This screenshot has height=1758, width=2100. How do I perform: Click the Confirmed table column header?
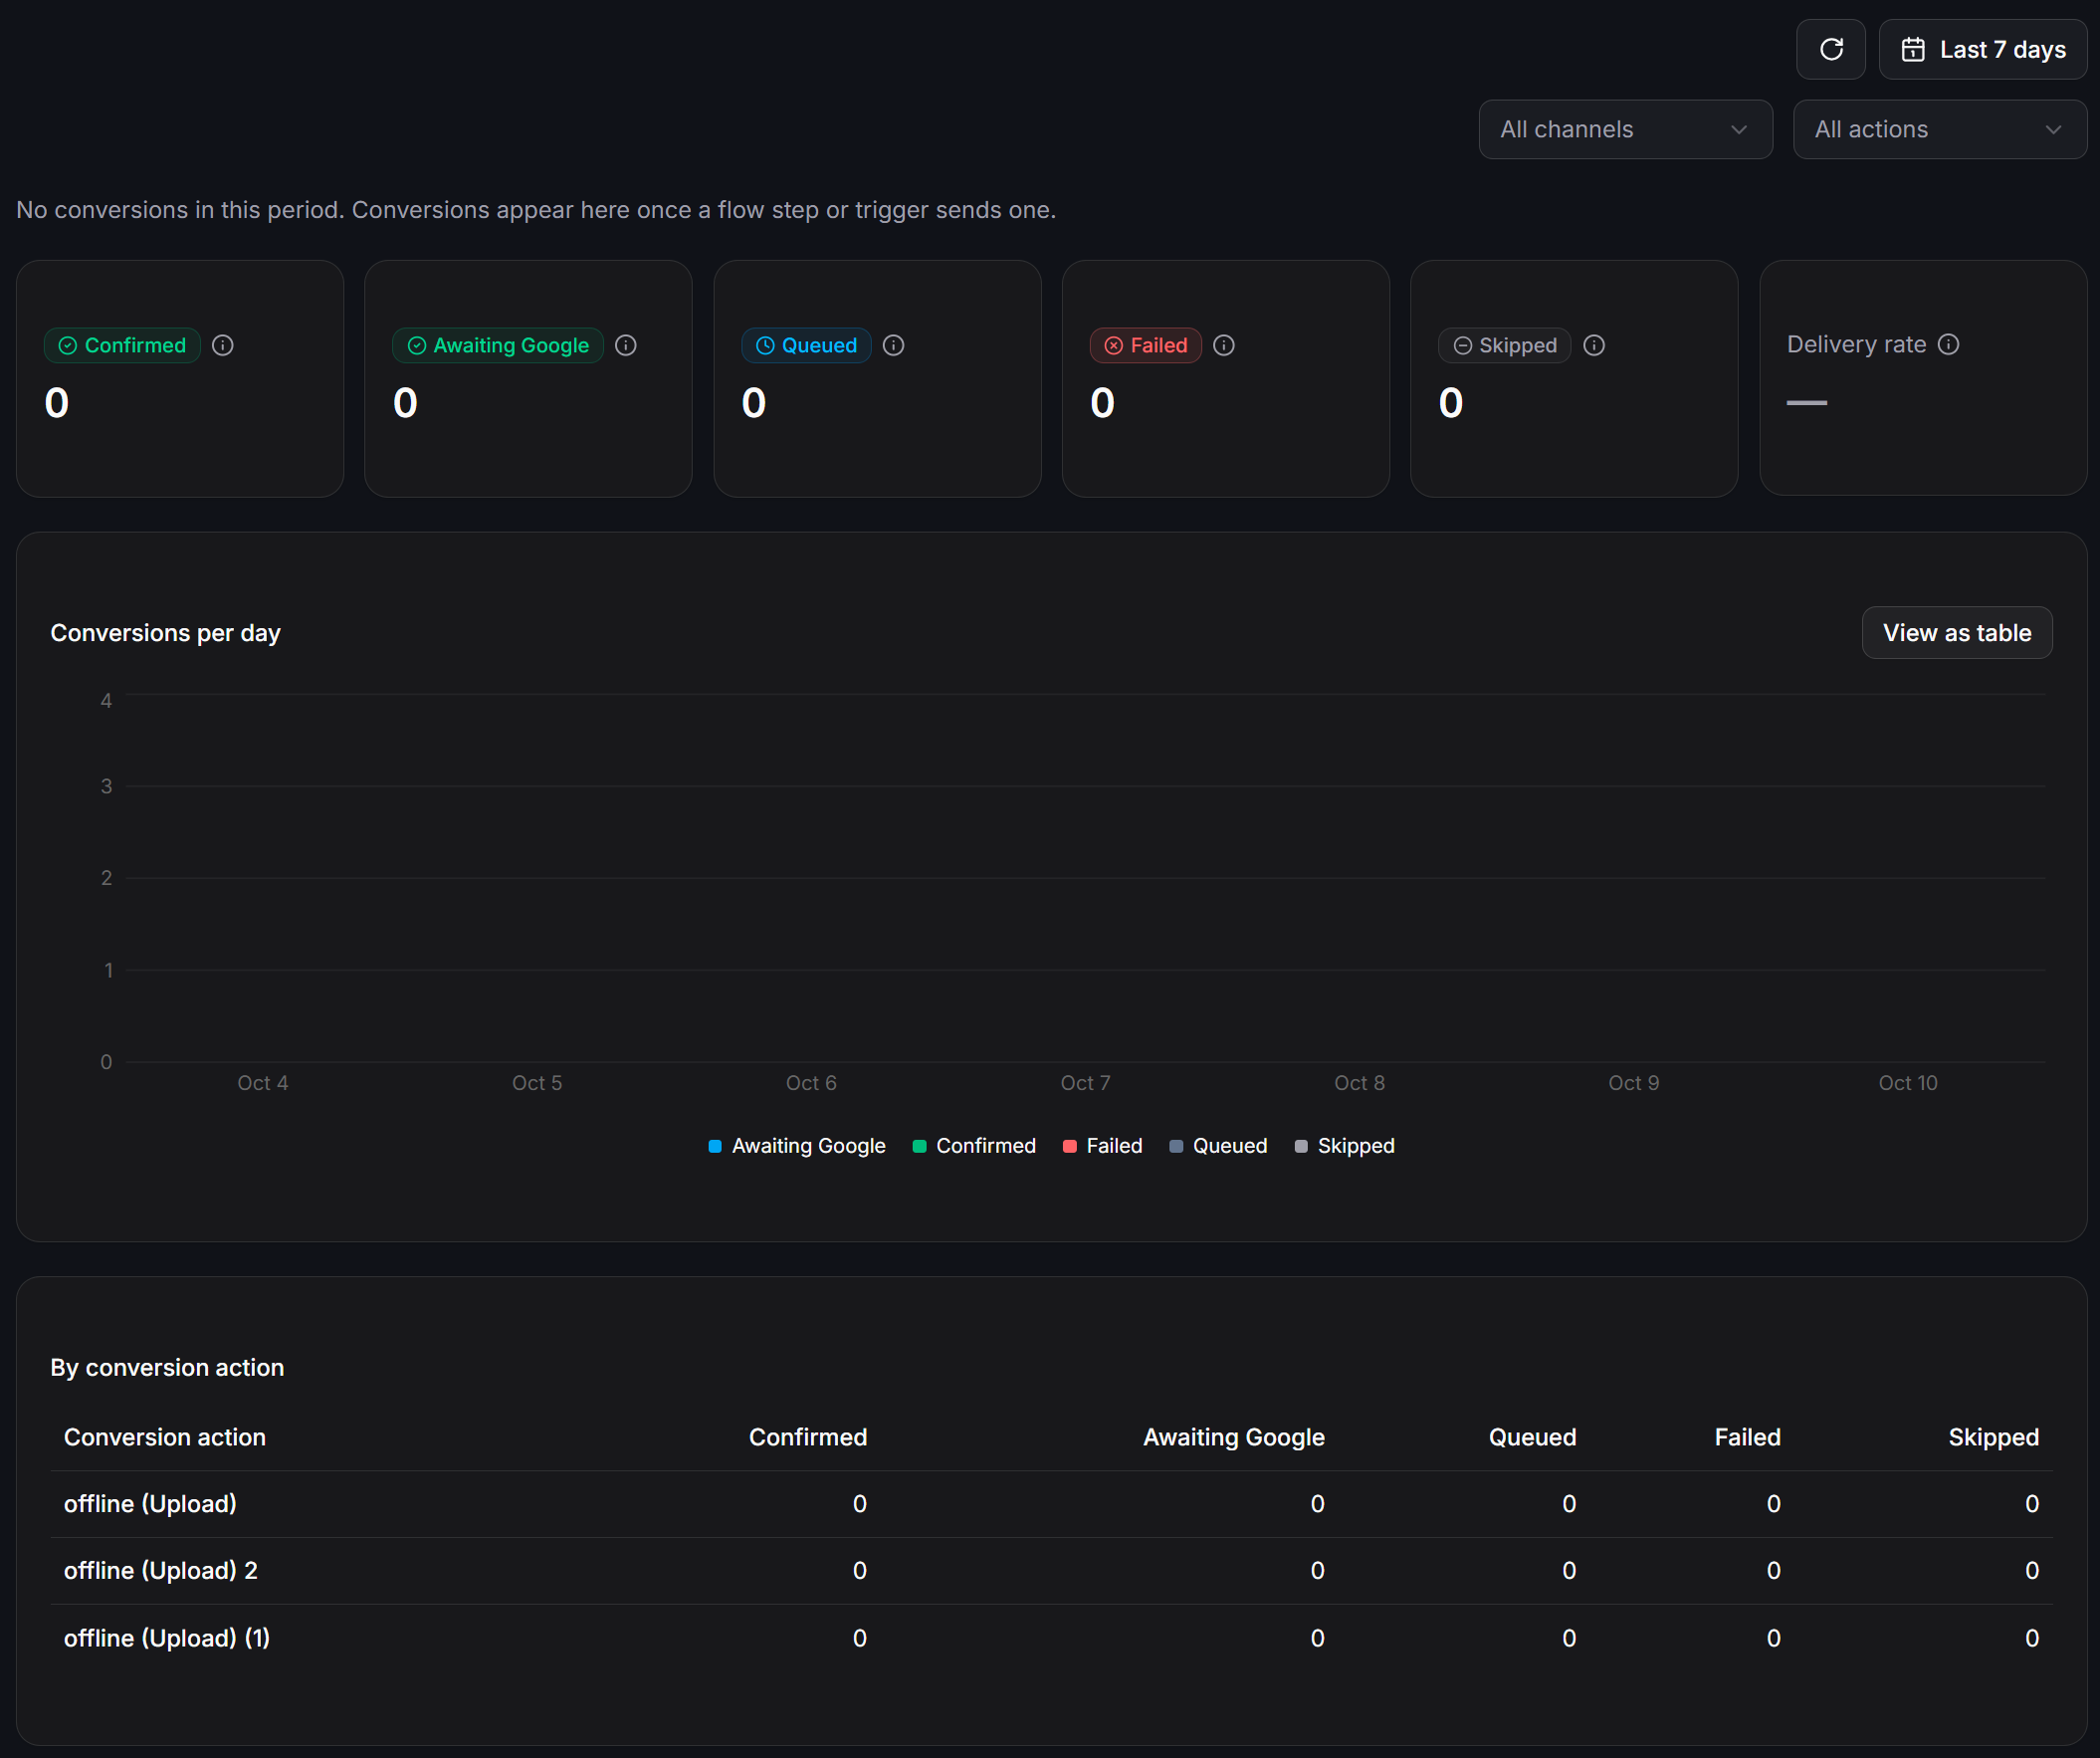coord(808,1437)
